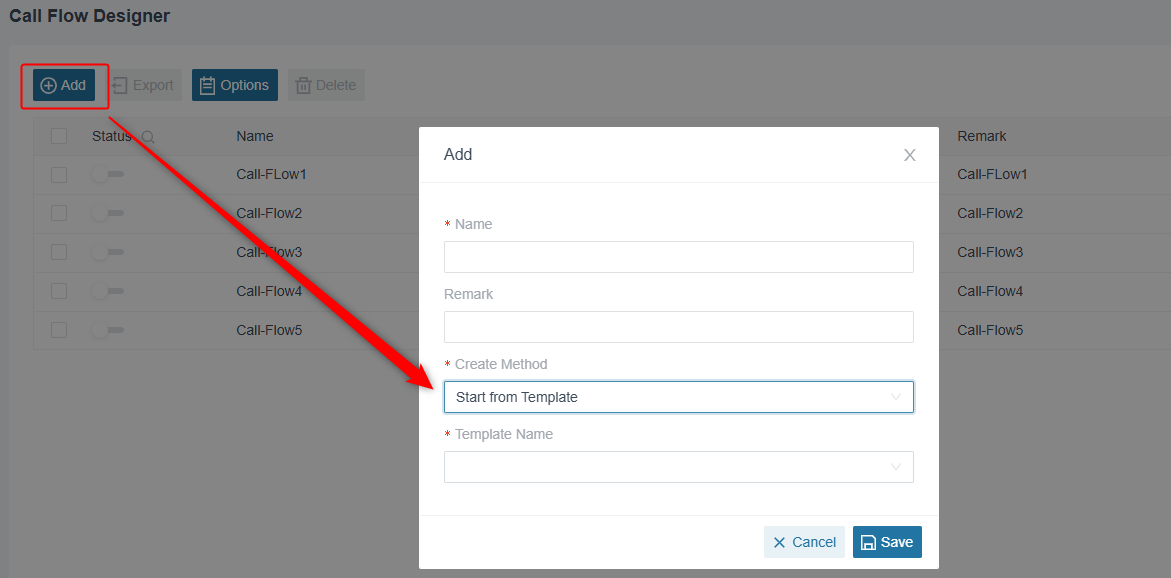Screen dimensions: 1171x578
Task: Tick the select-all checkbox in table header
Action: coord(59,136)
